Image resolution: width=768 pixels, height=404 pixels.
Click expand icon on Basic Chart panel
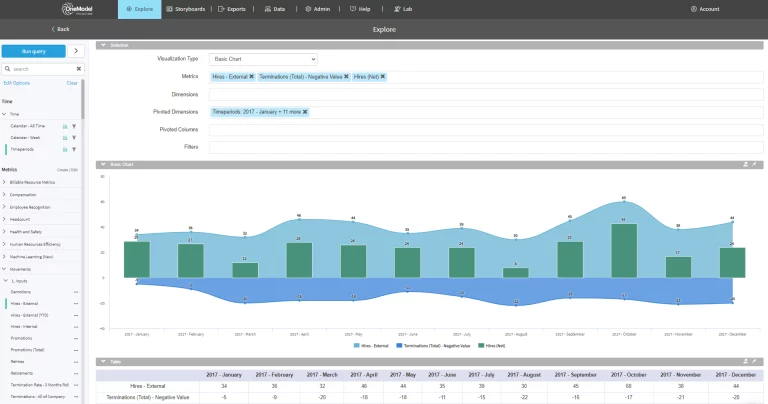point(754,165)
